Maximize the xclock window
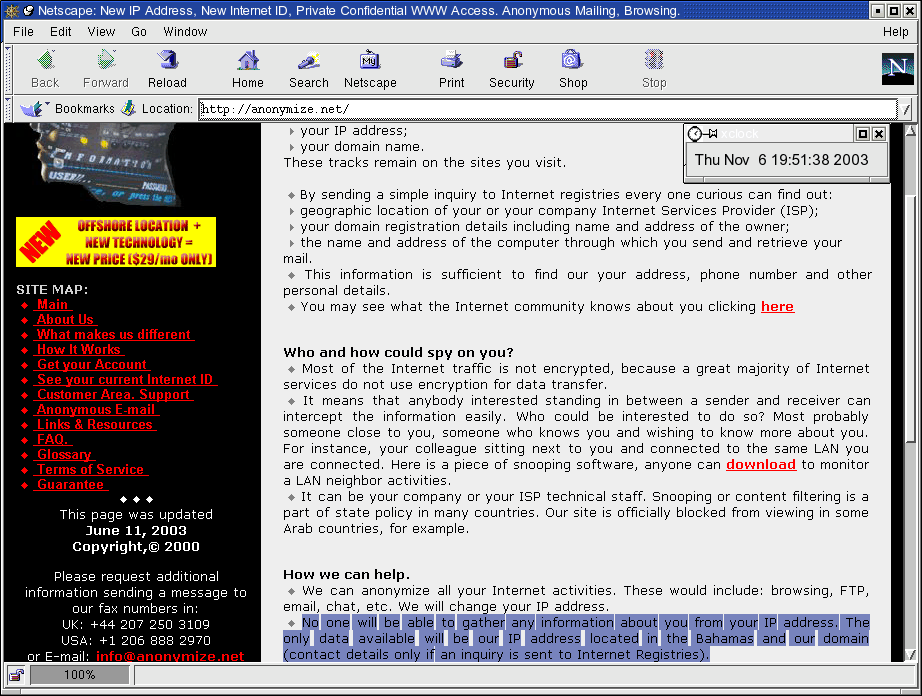Viewport: 922px width, 696px height. (863, 134)
